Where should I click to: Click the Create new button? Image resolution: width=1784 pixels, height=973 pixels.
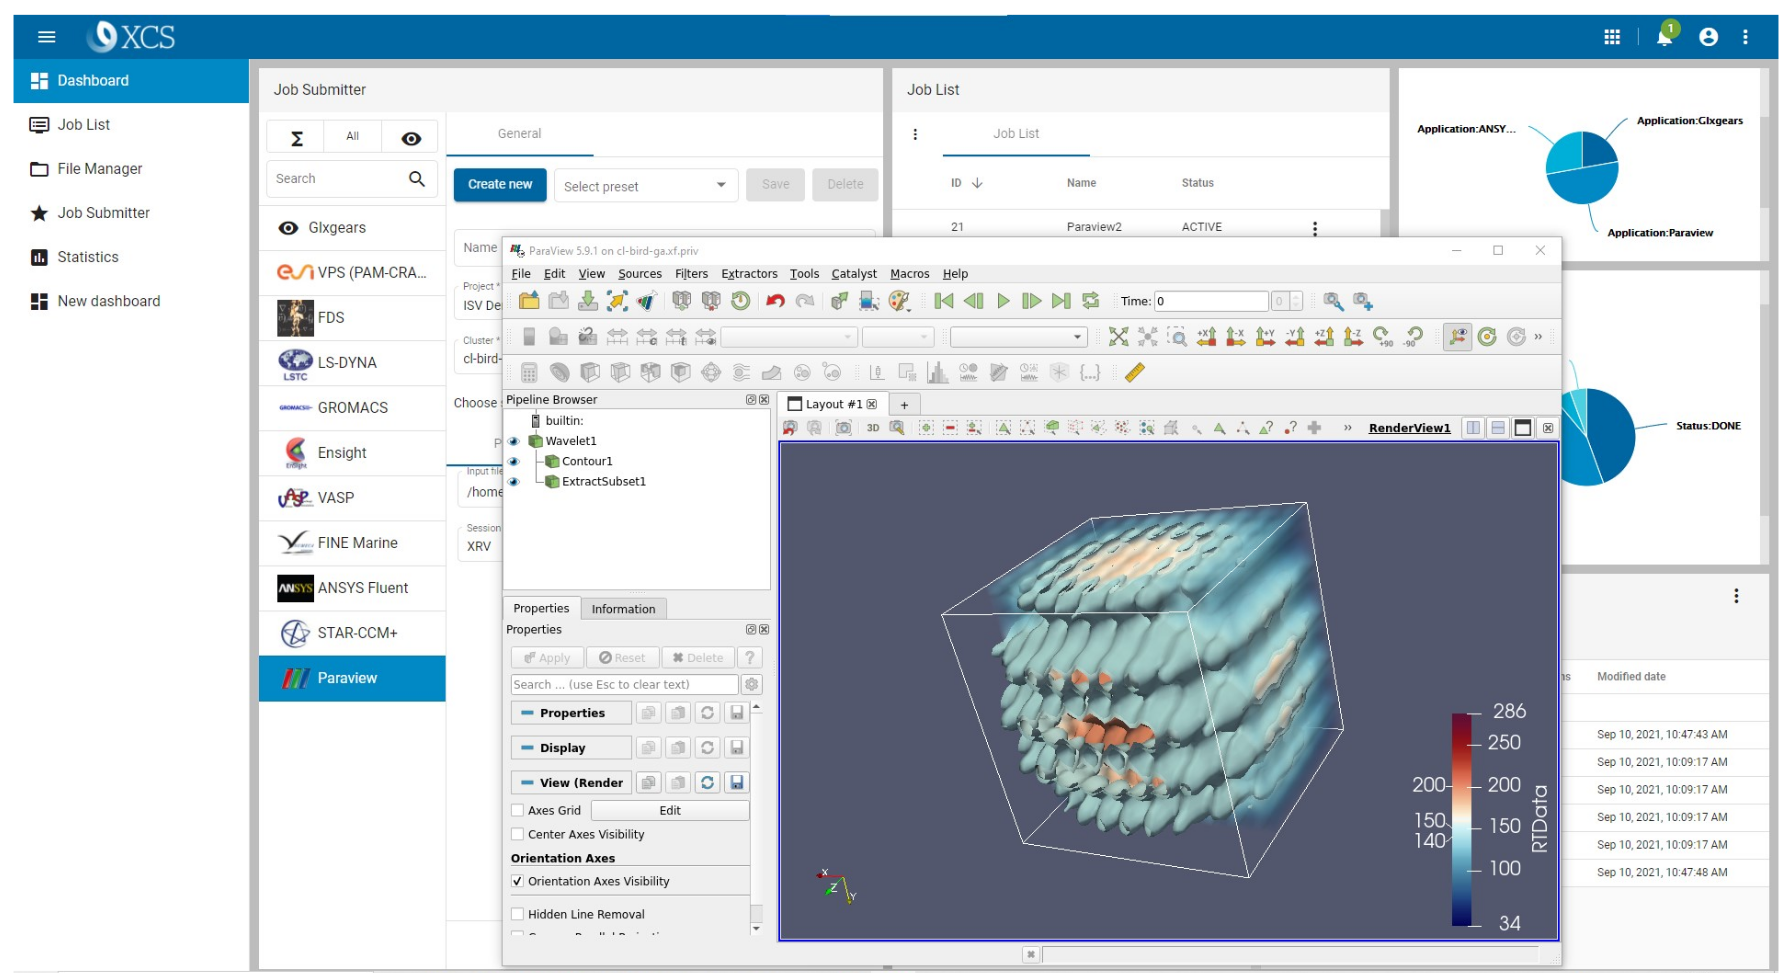click(500, 185)
